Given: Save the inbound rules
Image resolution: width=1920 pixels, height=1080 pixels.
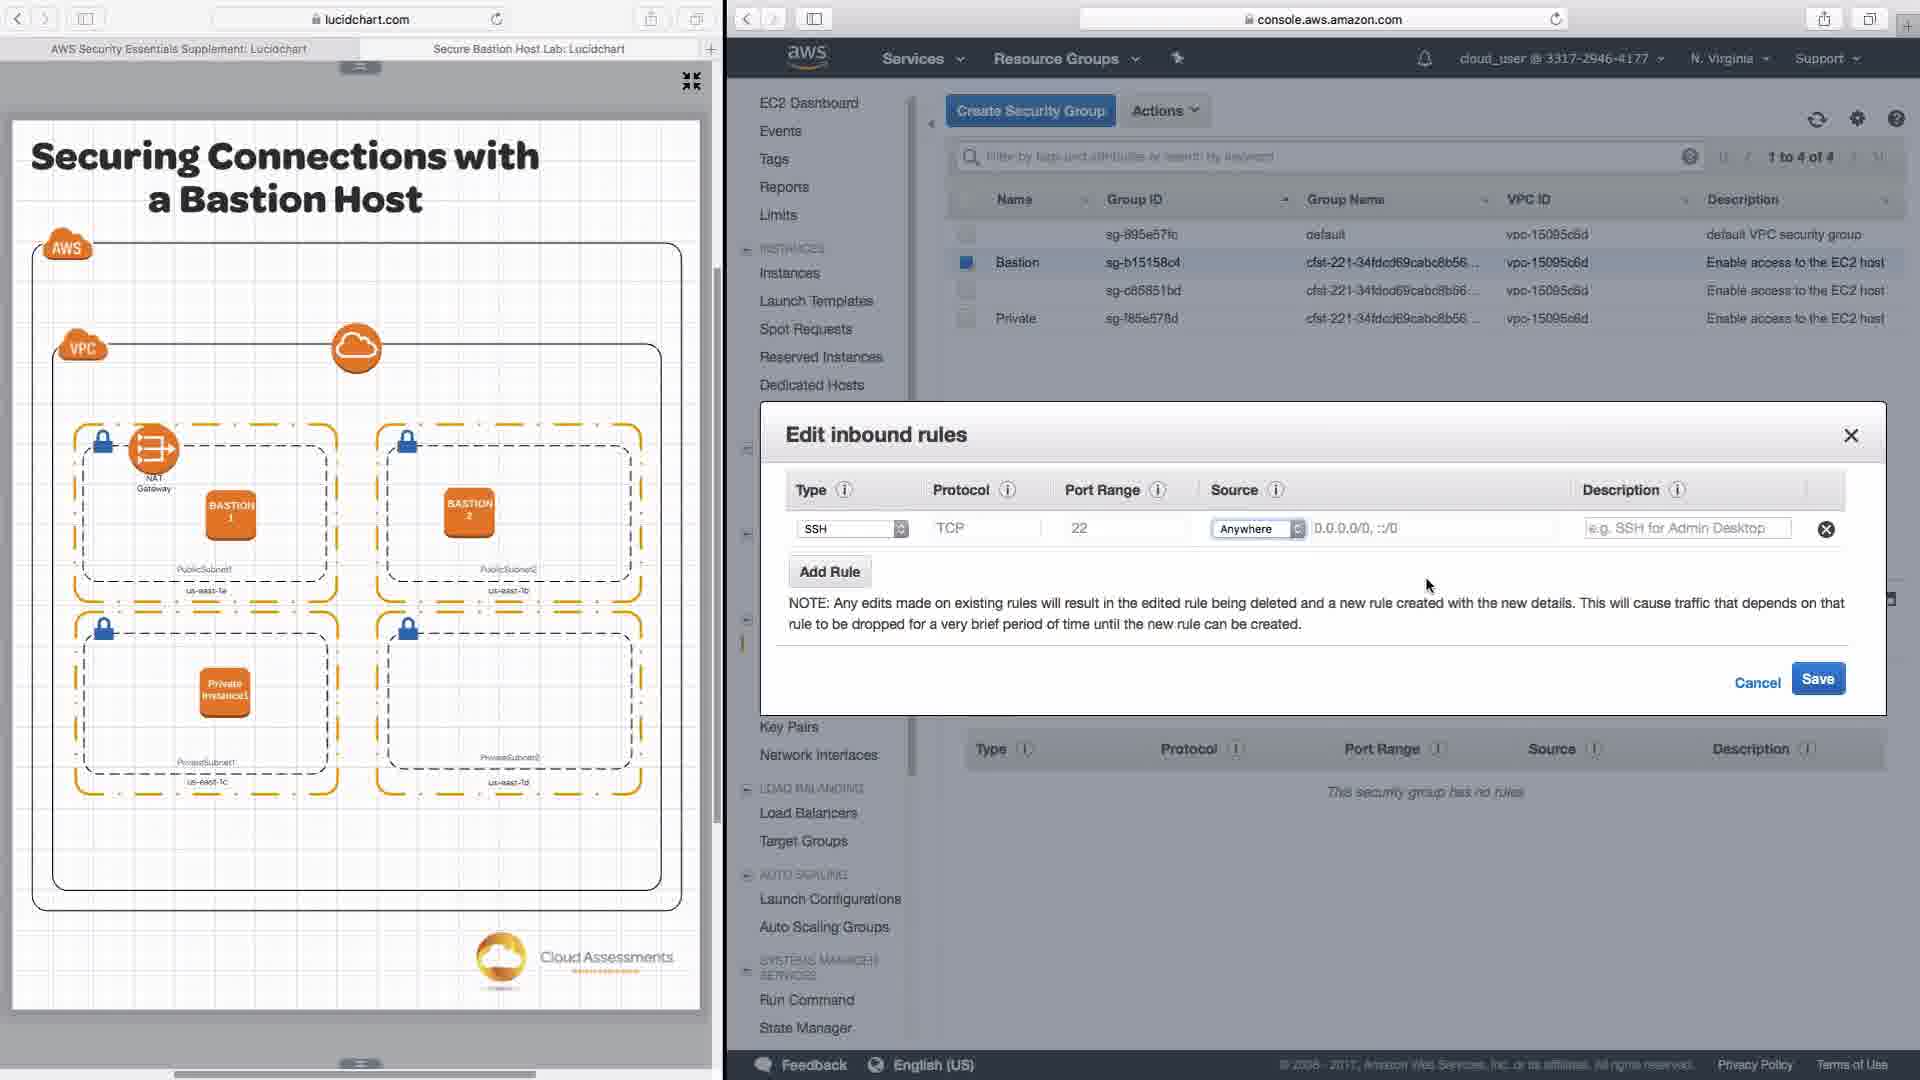Looking at the screenshot, I should [1817, 679].
